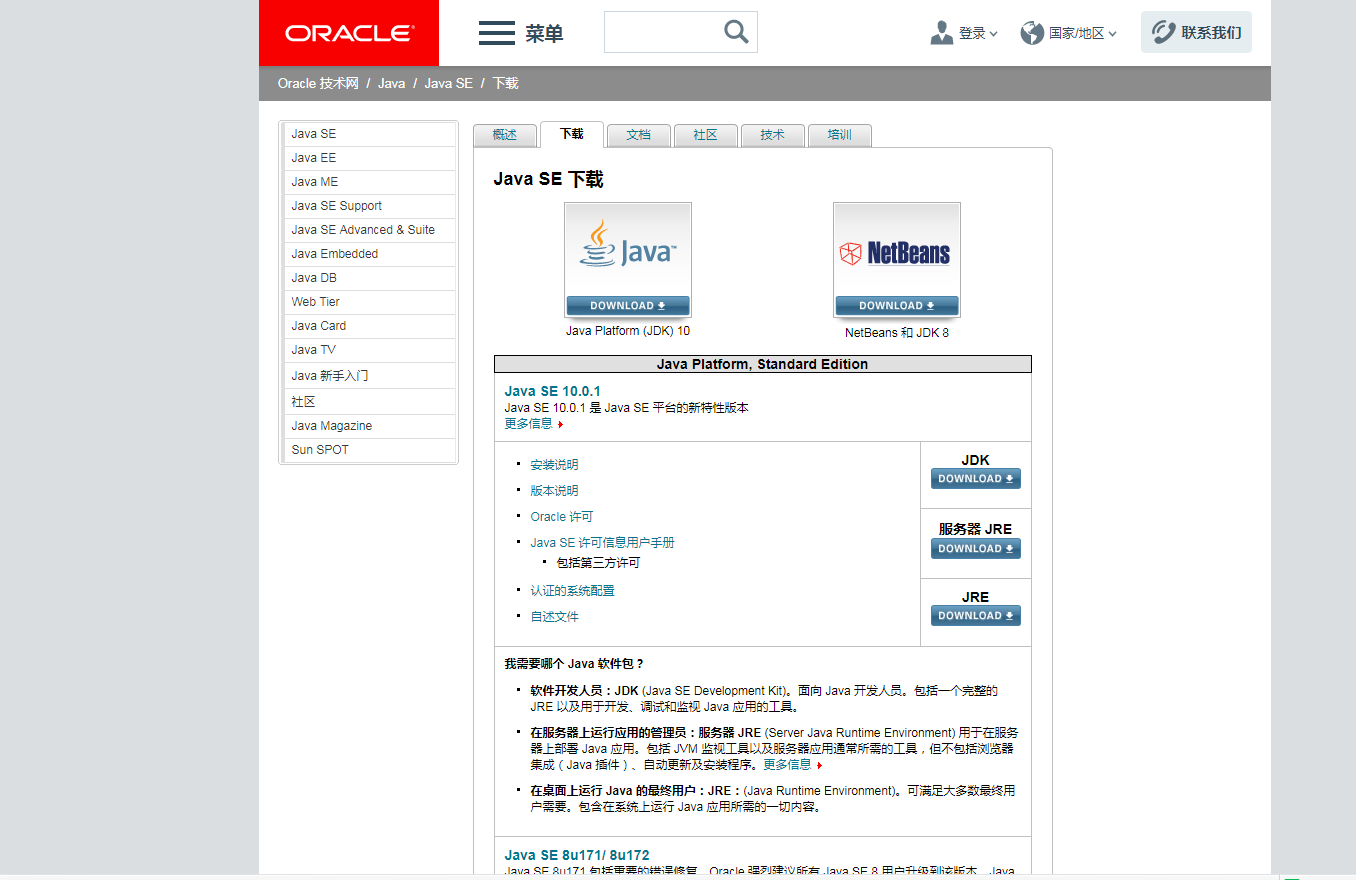Open Java 新手入门 in the sidebar
1356x880 pixels.
[369, 376]
